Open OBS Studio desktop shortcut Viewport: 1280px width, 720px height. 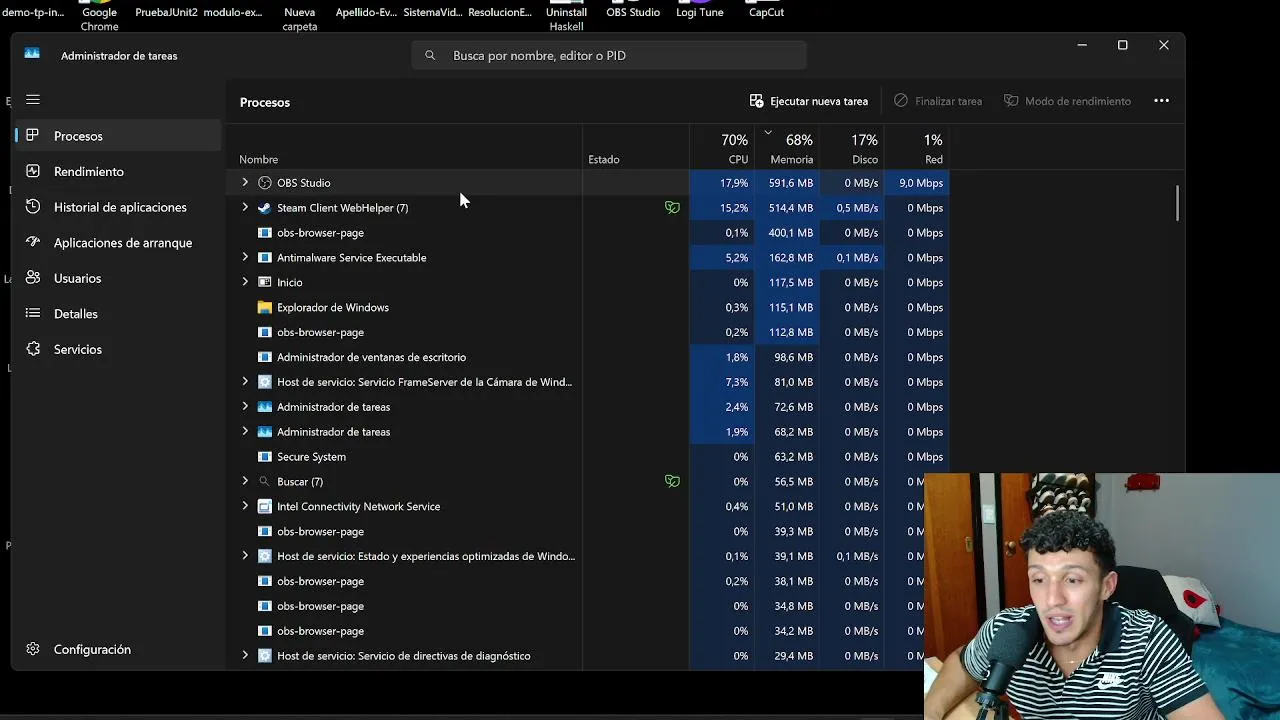coord(633,10)
